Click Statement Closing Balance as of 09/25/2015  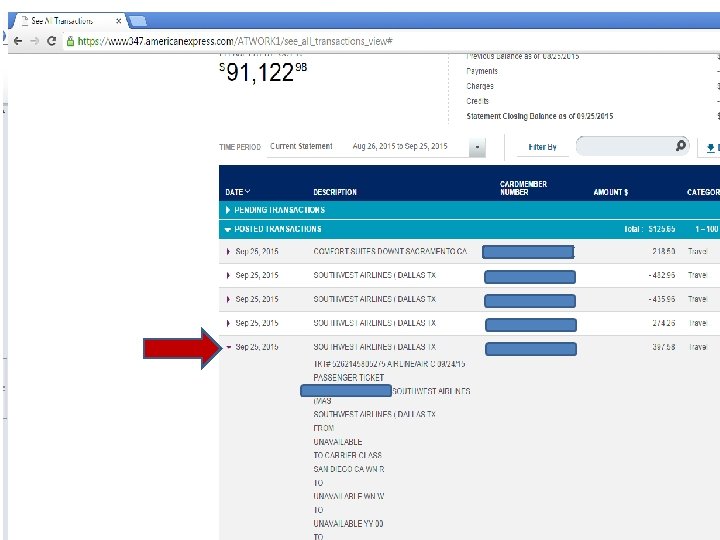(540, 116)
